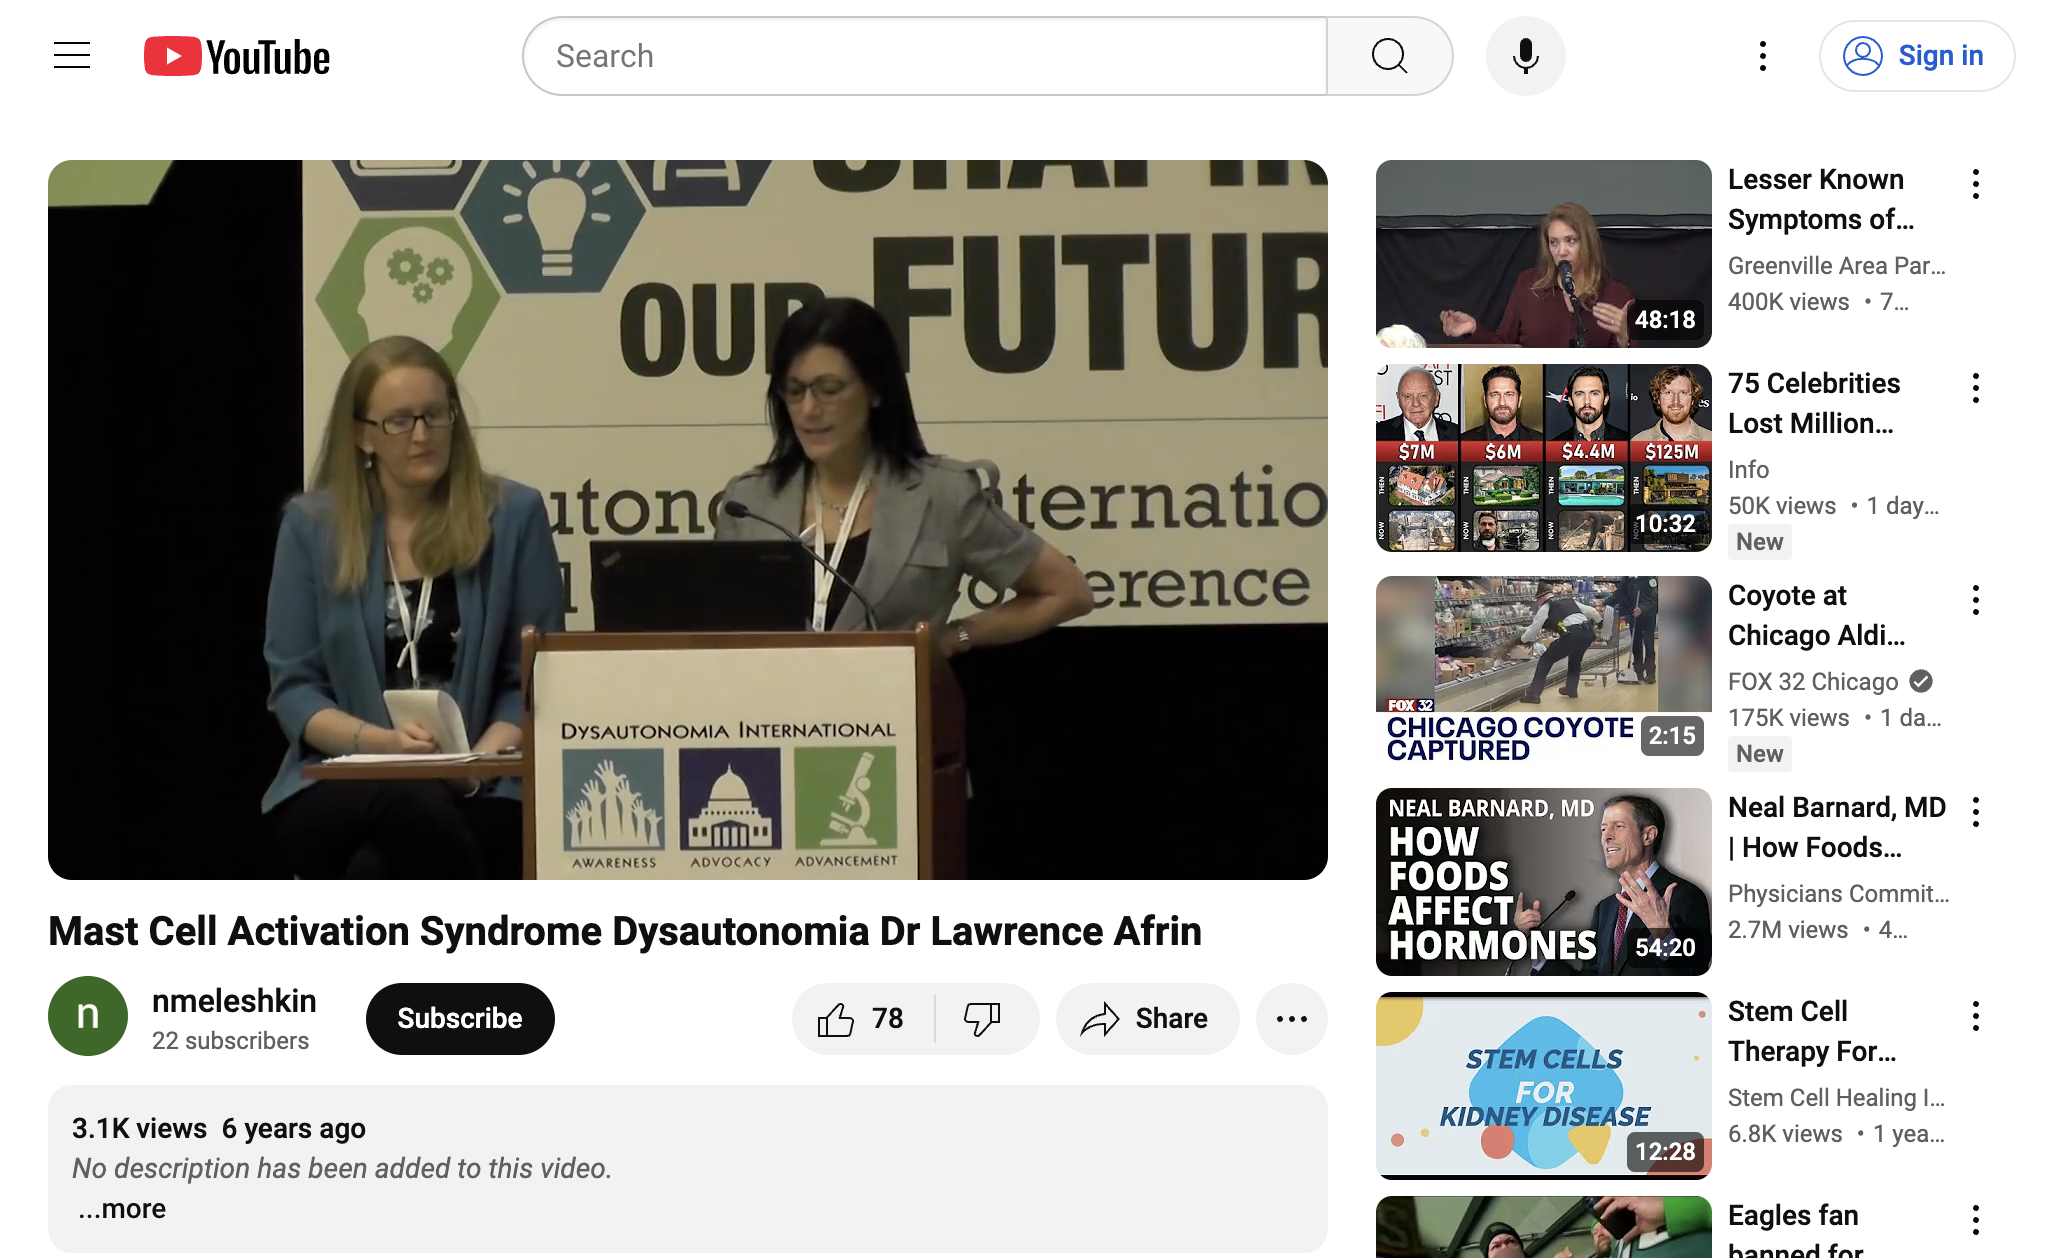Click the FOX 32 verified checkmark
Image resolution: width=2048 pixels, height=1258 pixels.
pyautogui.click(x=1921, y=682)
